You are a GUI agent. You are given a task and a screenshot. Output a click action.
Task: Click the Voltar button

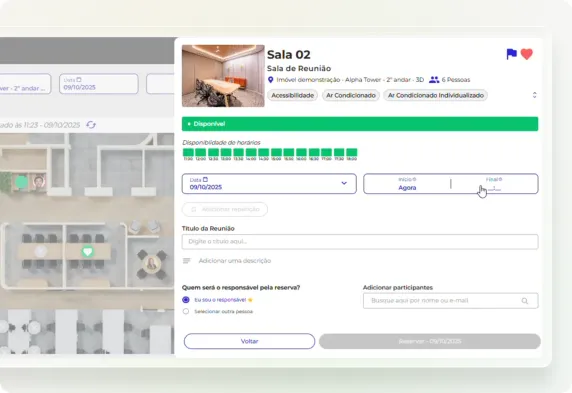click(250, 341)
